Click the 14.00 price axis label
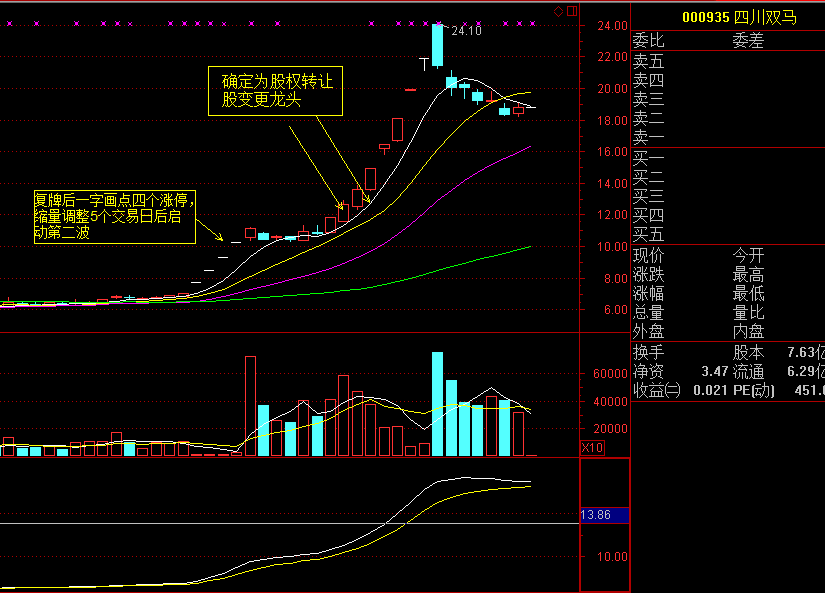This screenshot has width=825, height=593. [612, 184]
